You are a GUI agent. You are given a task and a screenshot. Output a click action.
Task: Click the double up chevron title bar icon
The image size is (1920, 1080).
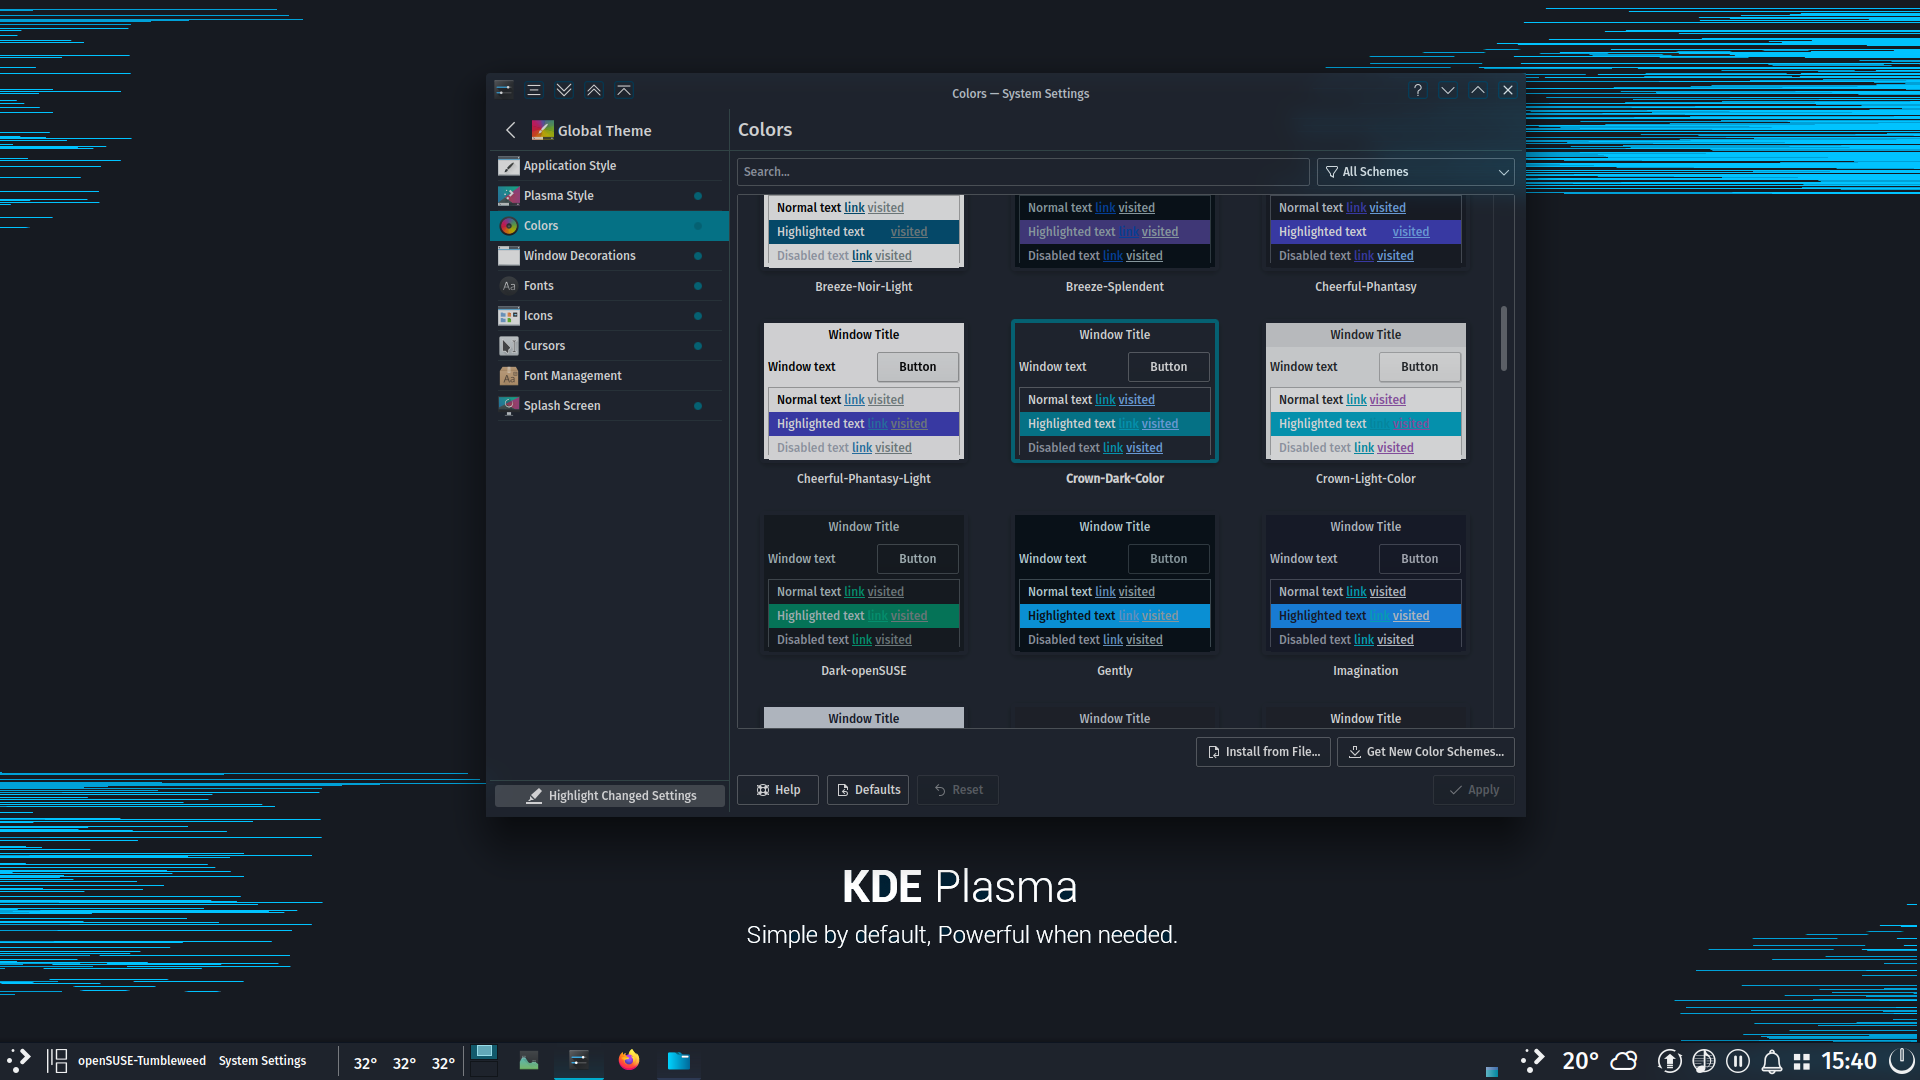tap(594, 90)
